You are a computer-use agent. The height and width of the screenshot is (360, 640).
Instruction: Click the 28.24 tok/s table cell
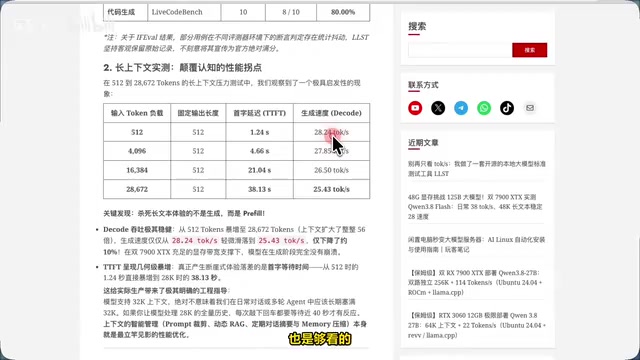331,132
